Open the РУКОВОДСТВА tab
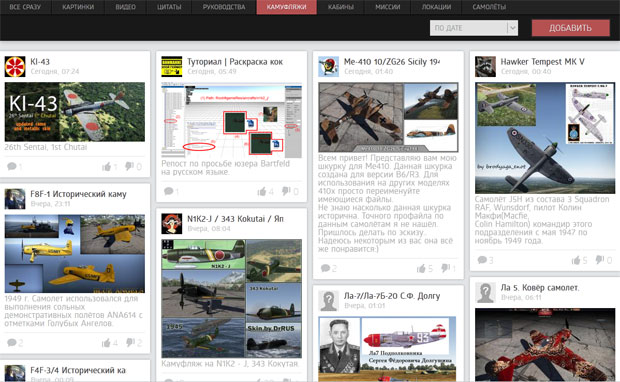 [224, 7]
